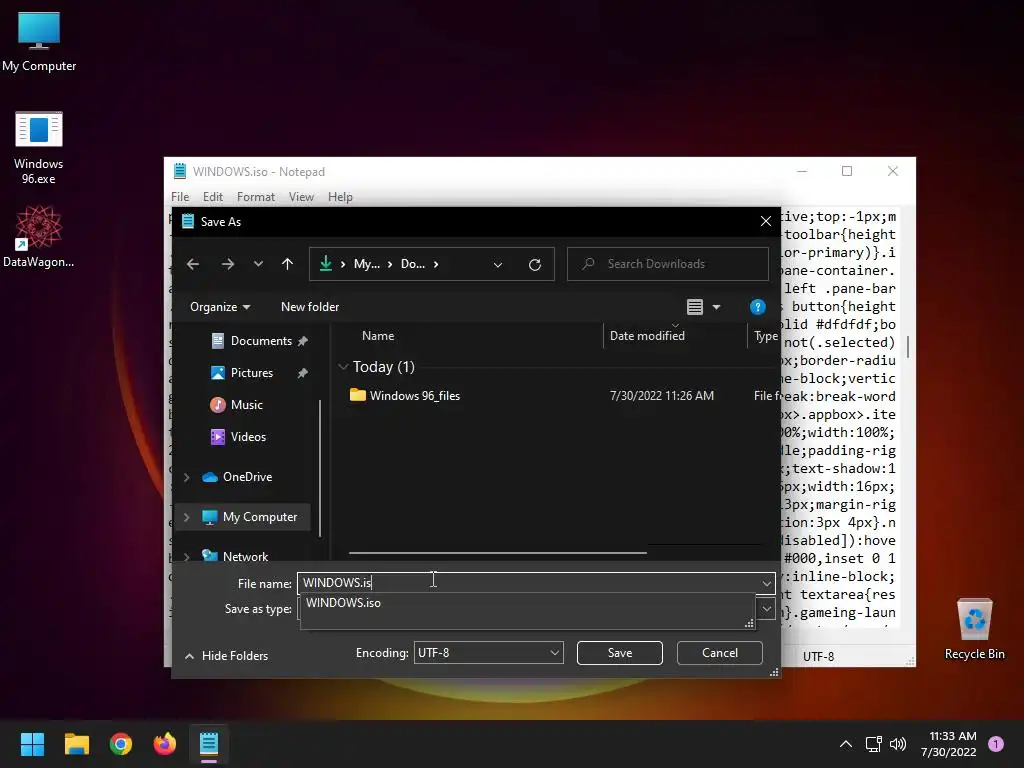Launch Chrome from the taskbar

point(121,744)
